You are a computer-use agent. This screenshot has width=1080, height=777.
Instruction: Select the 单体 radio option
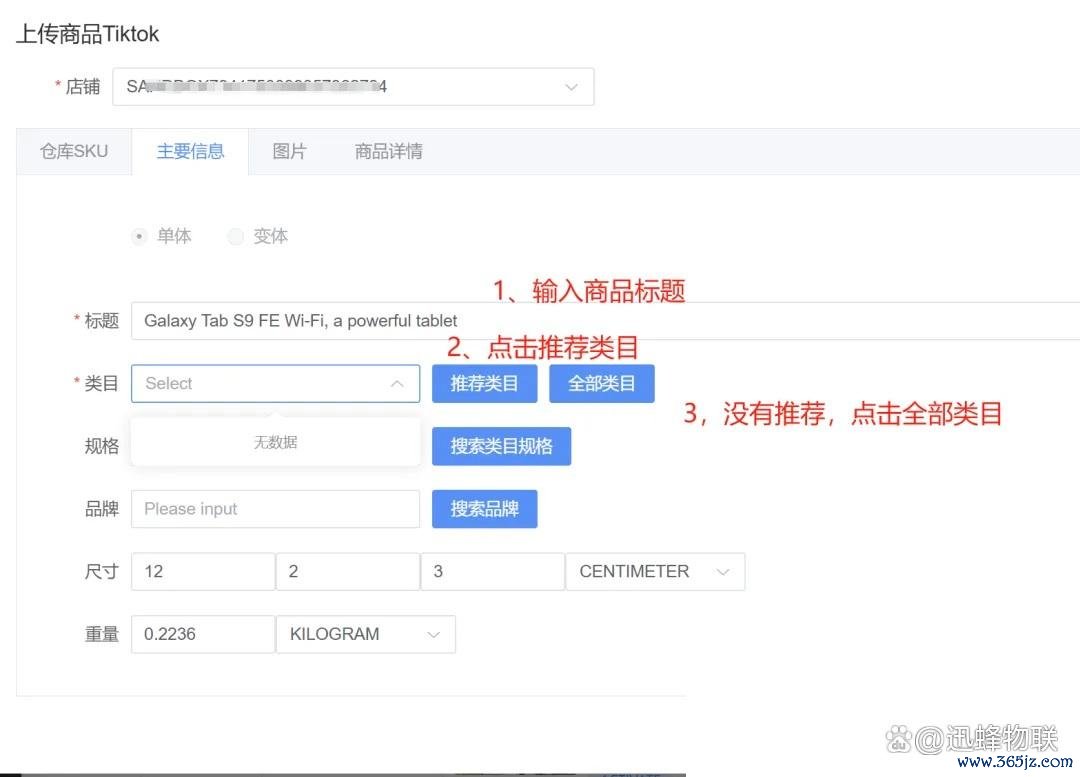[162, 236]
